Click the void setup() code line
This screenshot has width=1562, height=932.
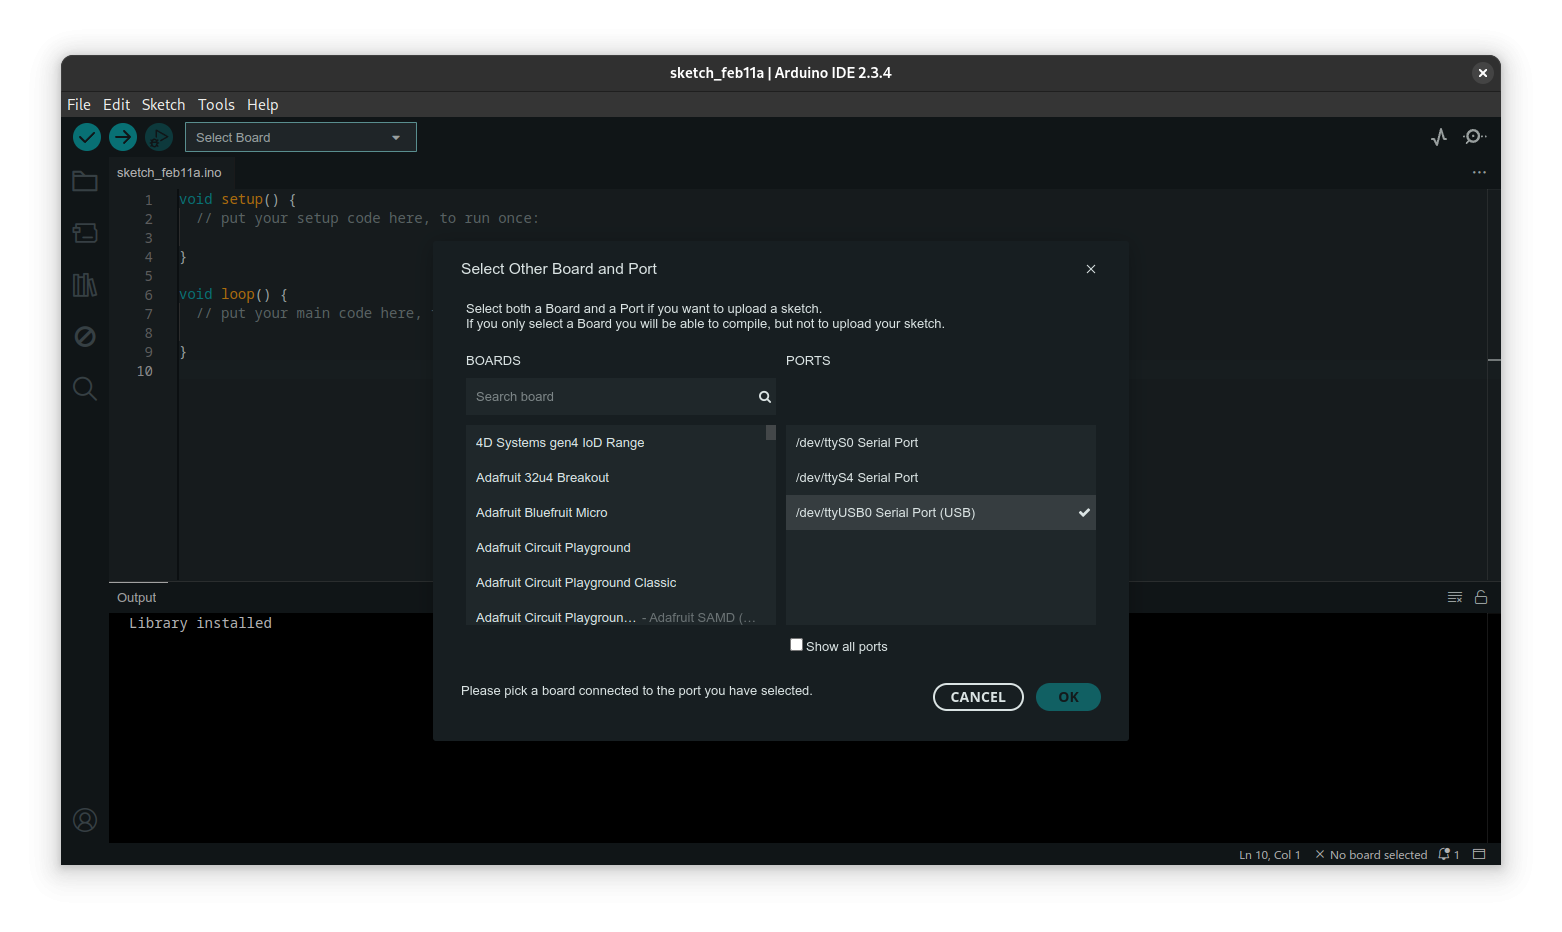point(238,199)
